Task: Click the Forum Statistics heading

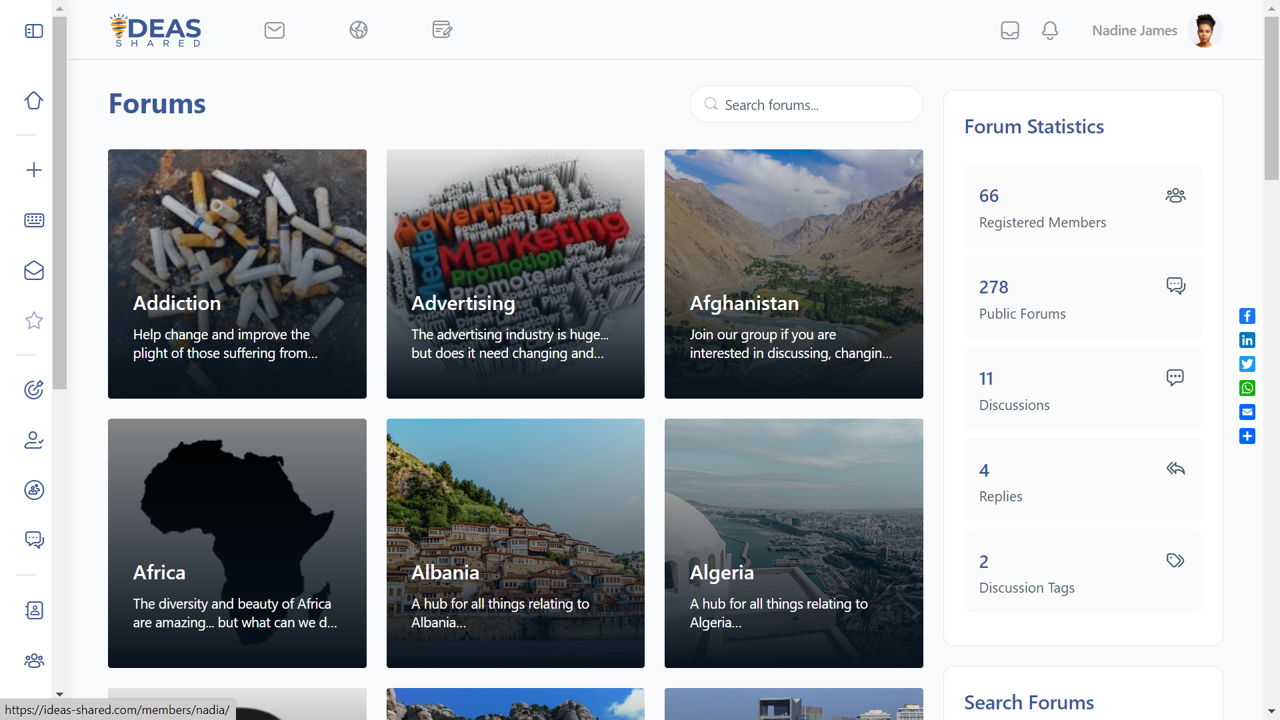Action: point(1034,126)
